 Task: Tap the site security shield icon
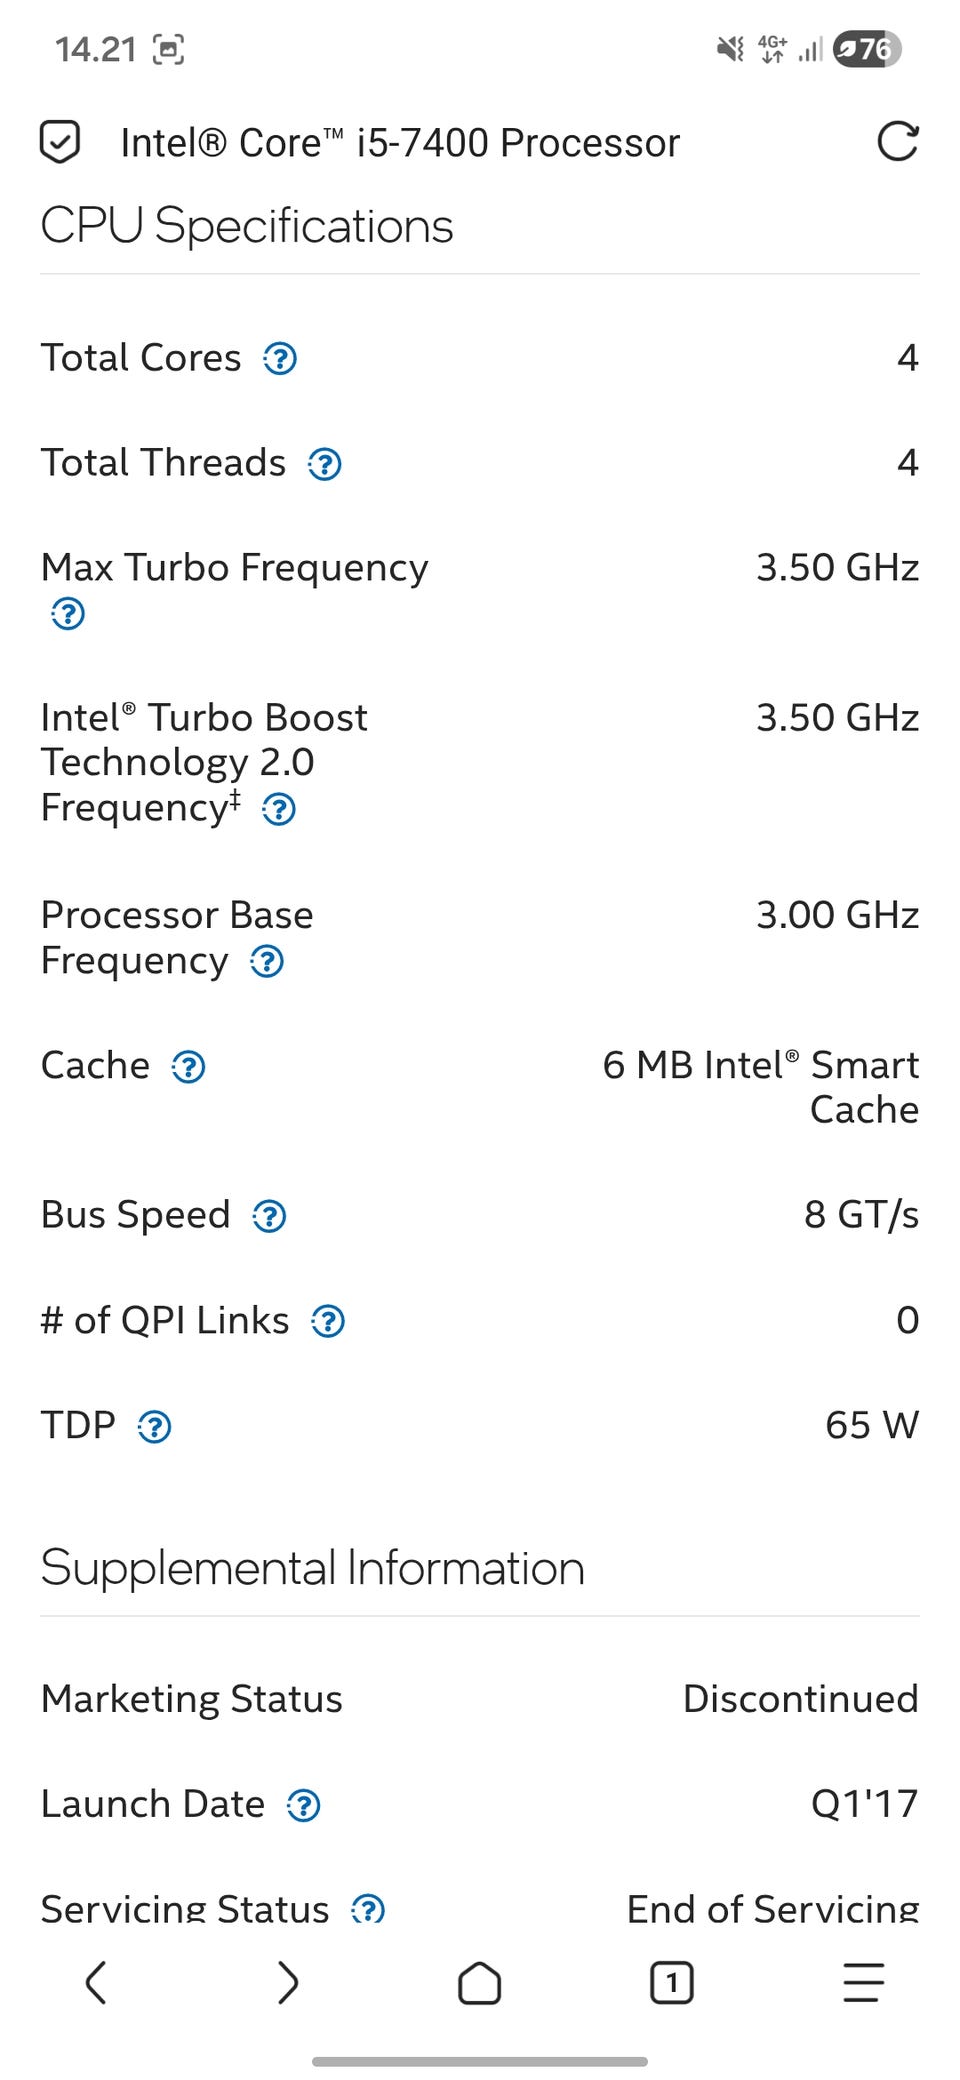[x=60, y=142]
